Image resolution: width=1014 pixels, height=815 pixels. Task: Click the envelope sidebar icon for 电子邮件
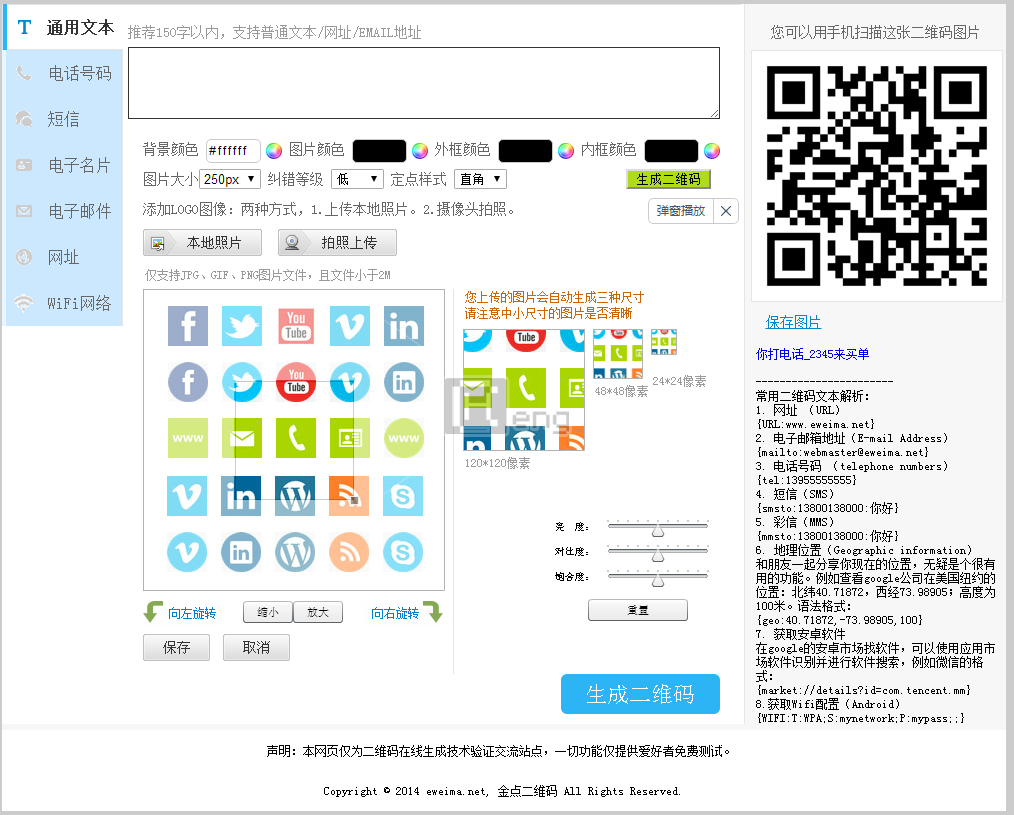(24, 211)
